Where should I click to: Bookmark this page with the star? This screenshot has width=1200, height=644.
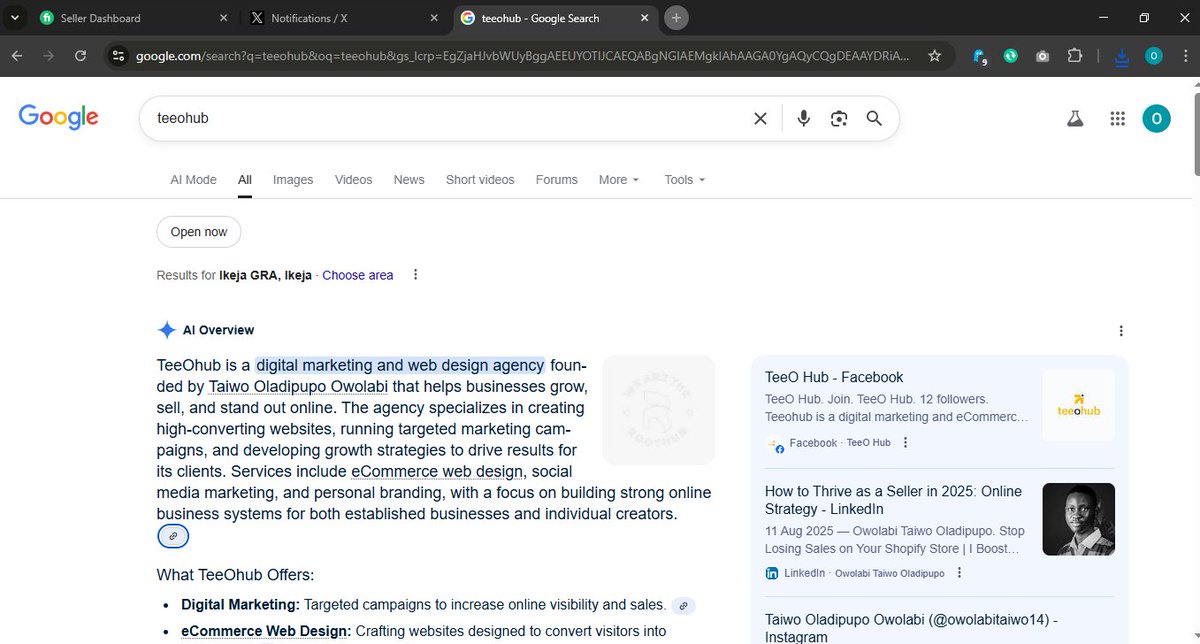pyautogui.click(x=934, y=56)
